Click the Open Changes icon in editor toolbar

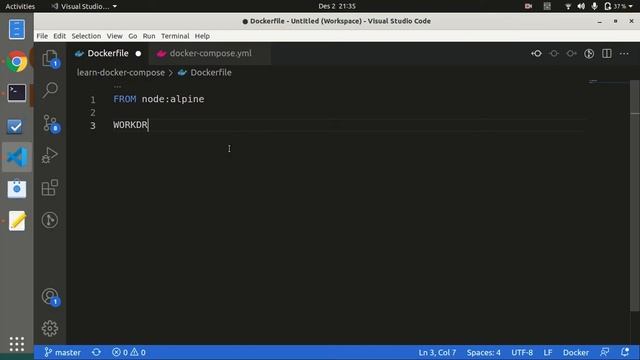click(x=536, y=53)
